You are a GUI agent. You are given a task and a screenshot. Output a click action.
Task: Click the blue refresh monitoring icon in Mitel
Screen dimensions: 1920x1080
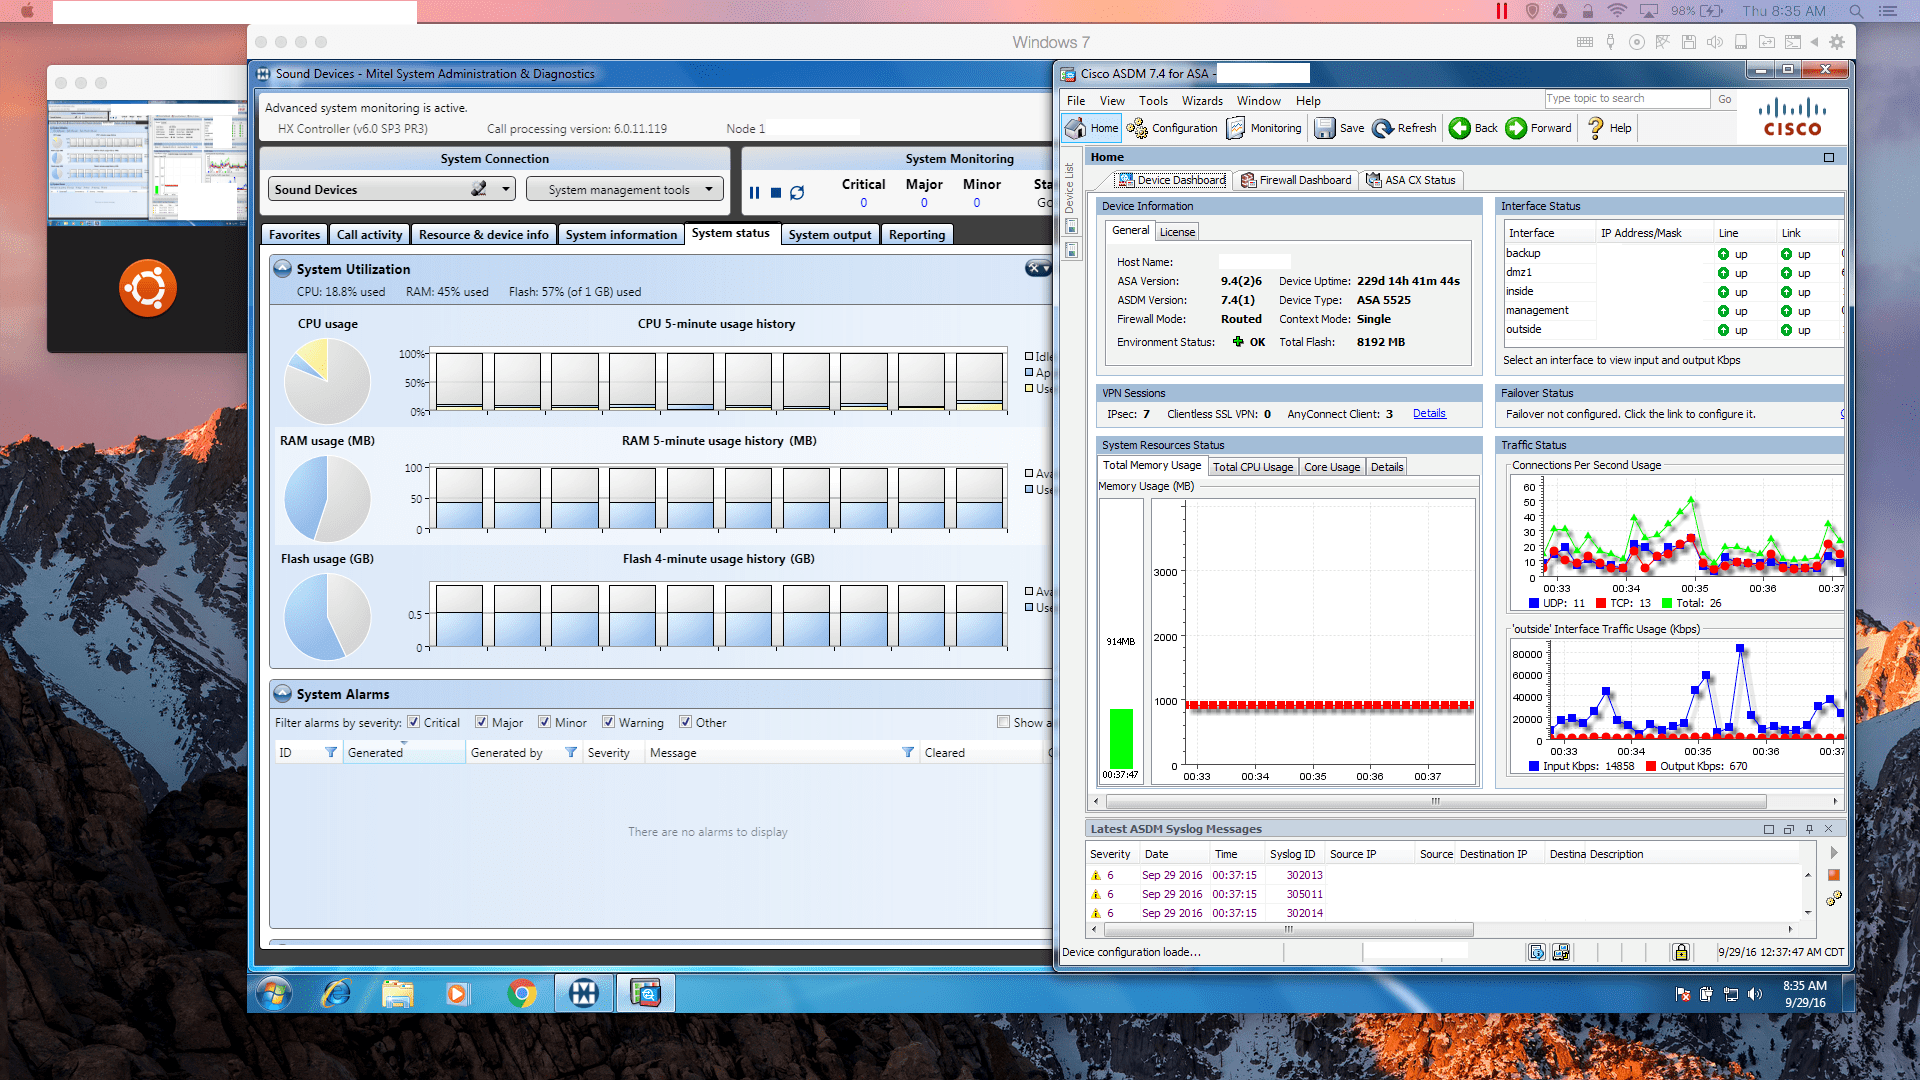click(797, 193)
